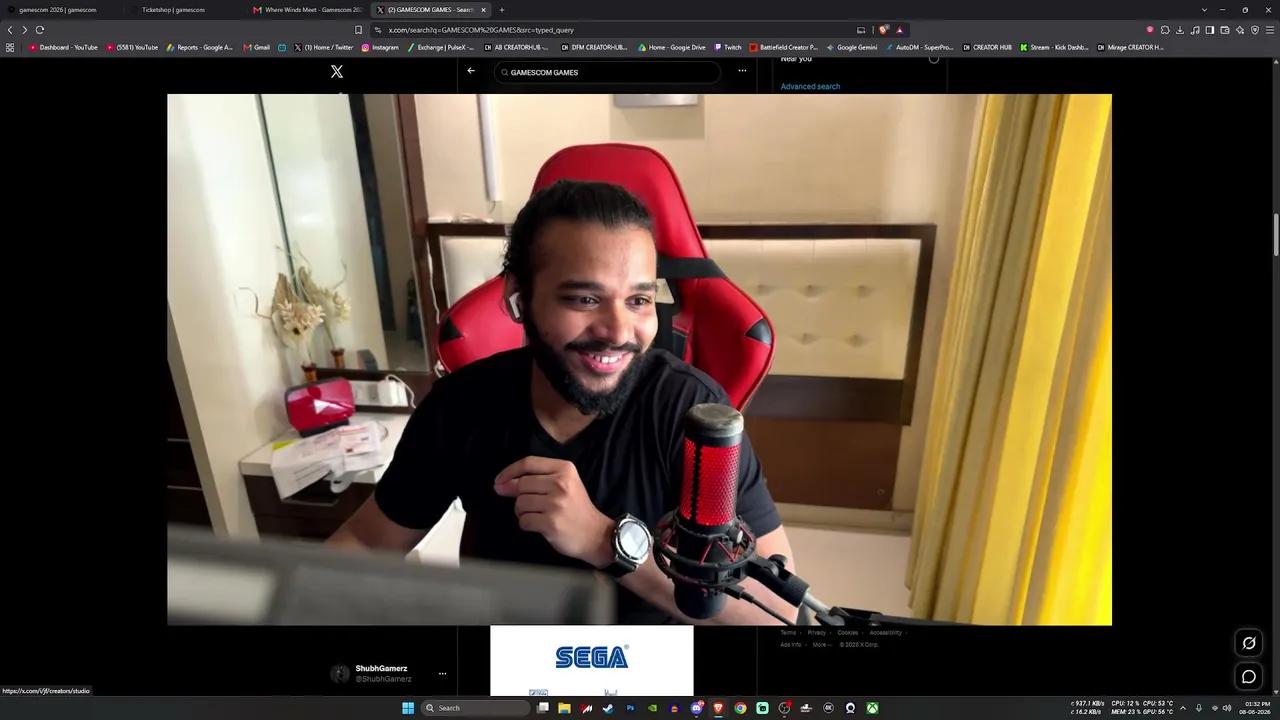Click the Advanced search link
1280x720 pixels.
[x=810, y=87]
